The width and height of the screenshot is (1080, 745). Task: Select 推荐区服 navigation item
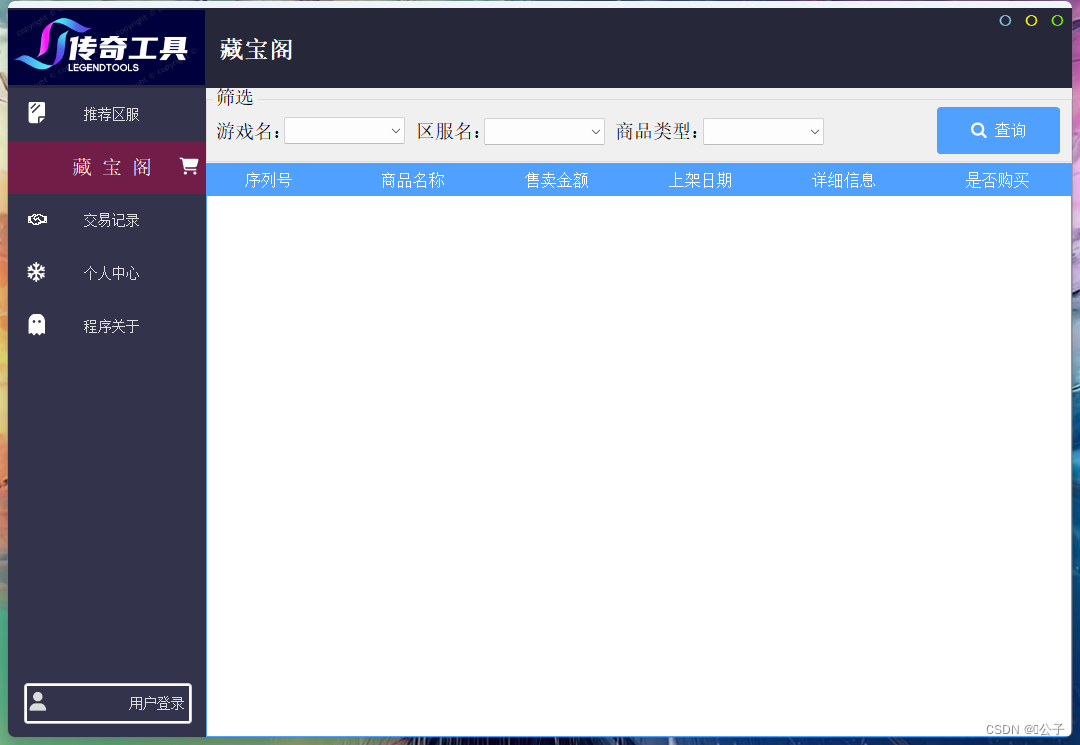click(110, 113)
